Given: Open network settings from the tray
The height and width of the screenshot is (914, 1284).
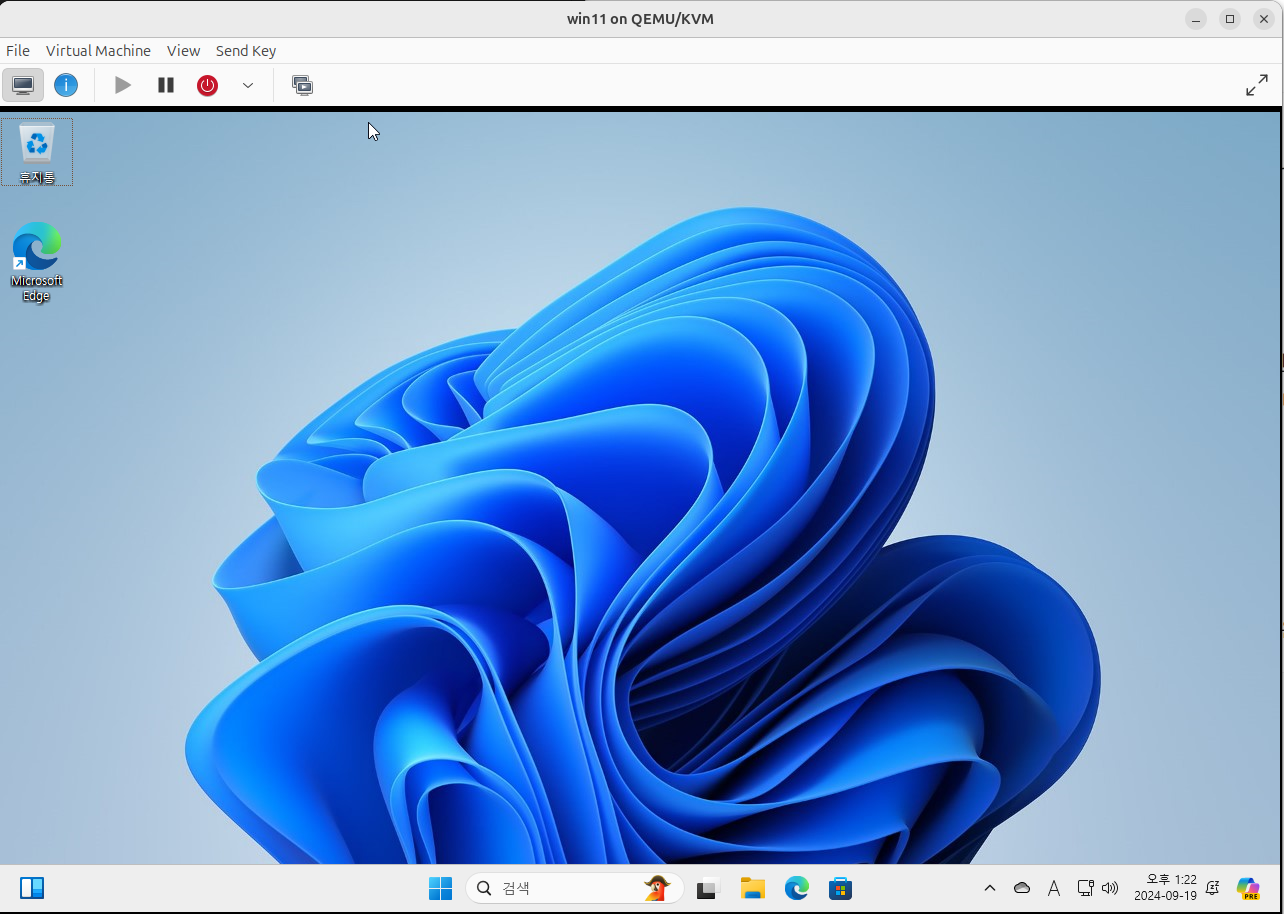Looking at the screenshot, I should 1085,888.
